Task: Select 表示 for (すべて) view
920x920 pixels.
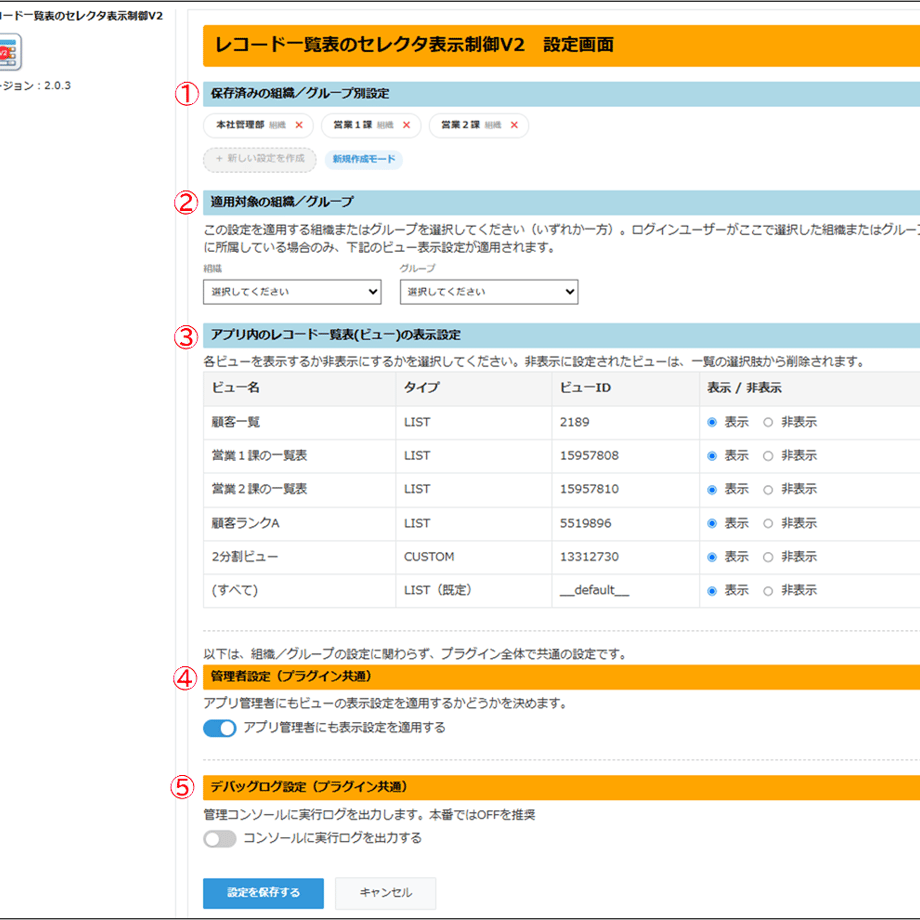Action: [x=712, y=591]
